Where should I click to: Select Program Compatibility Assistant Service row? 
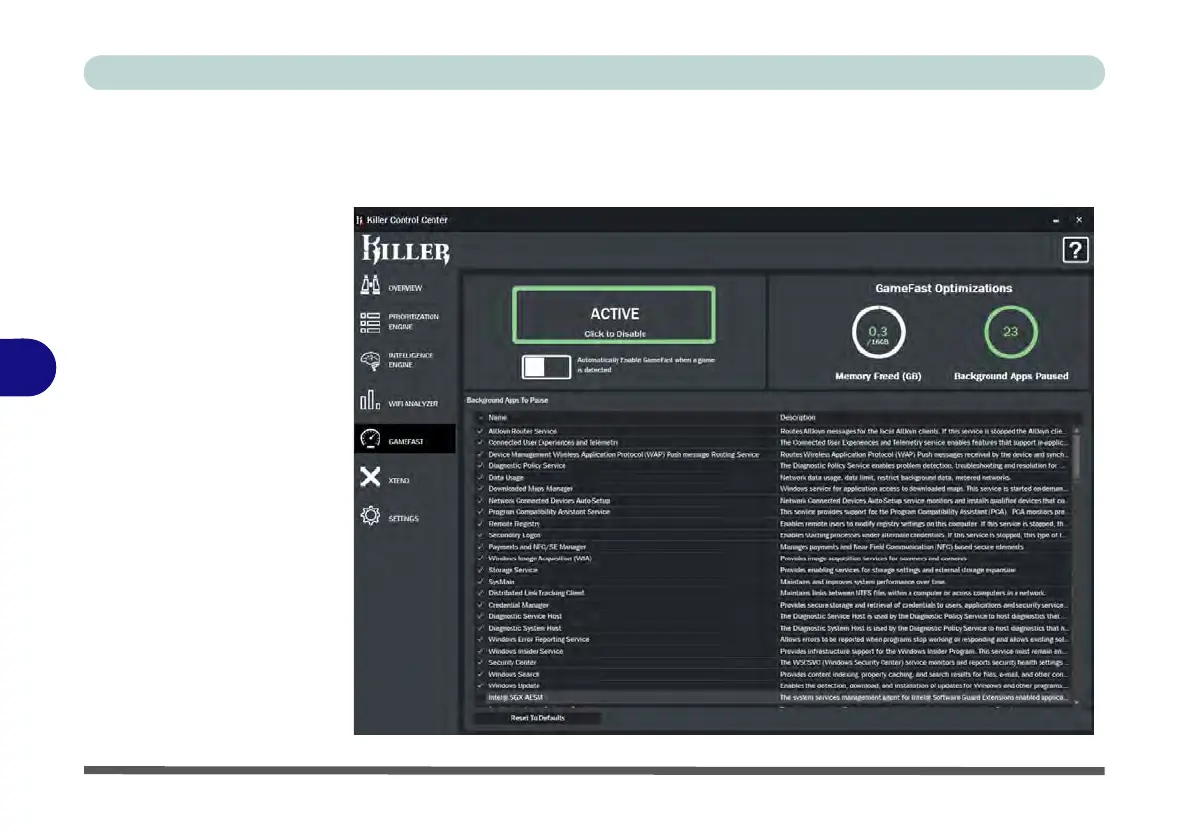[x=773, y=512]
